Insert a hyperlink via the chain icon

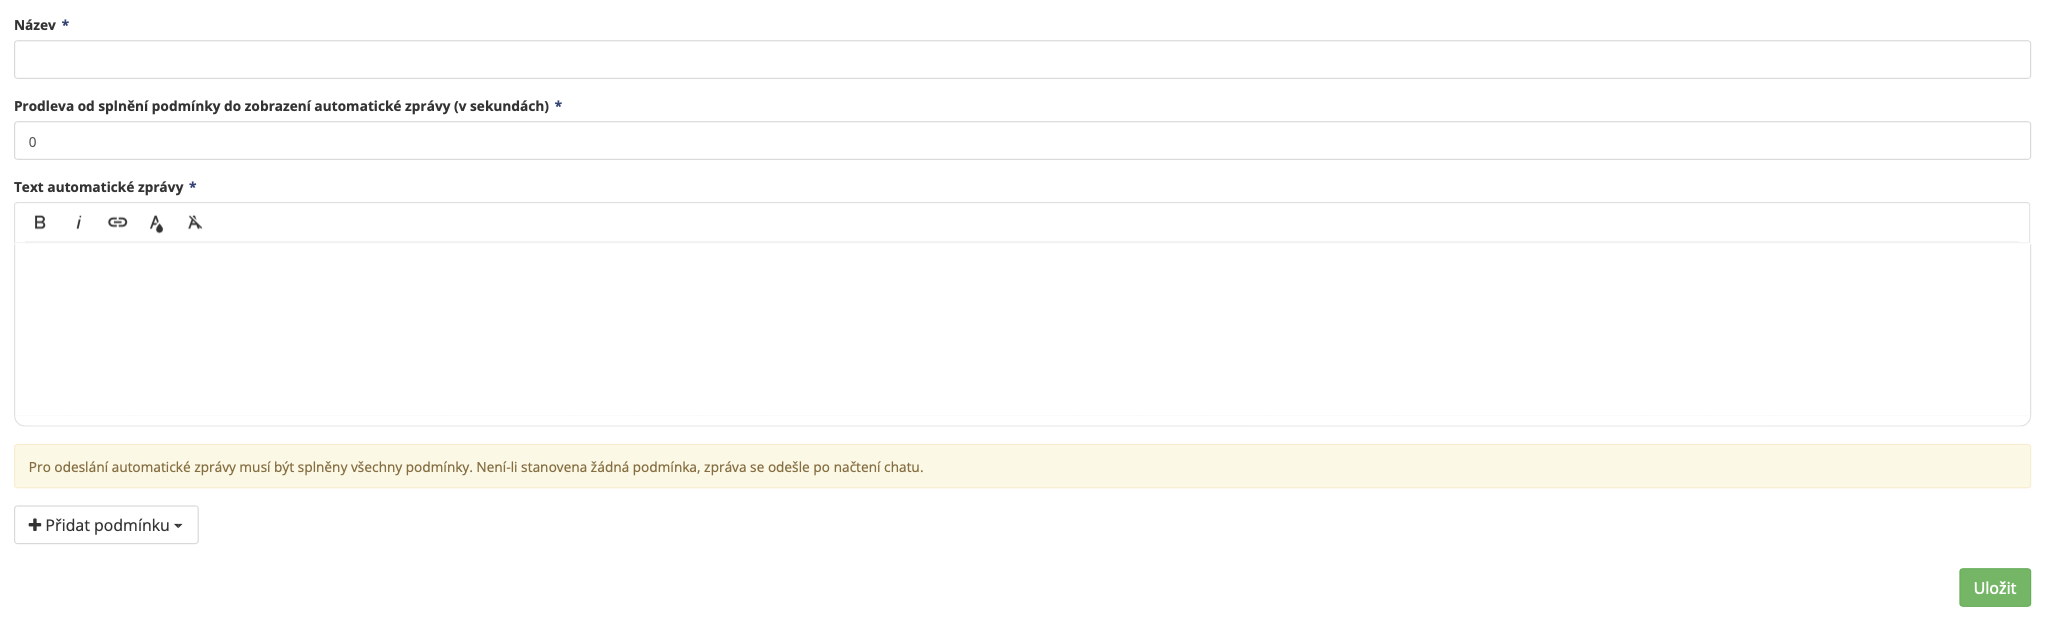coord(117,222)
